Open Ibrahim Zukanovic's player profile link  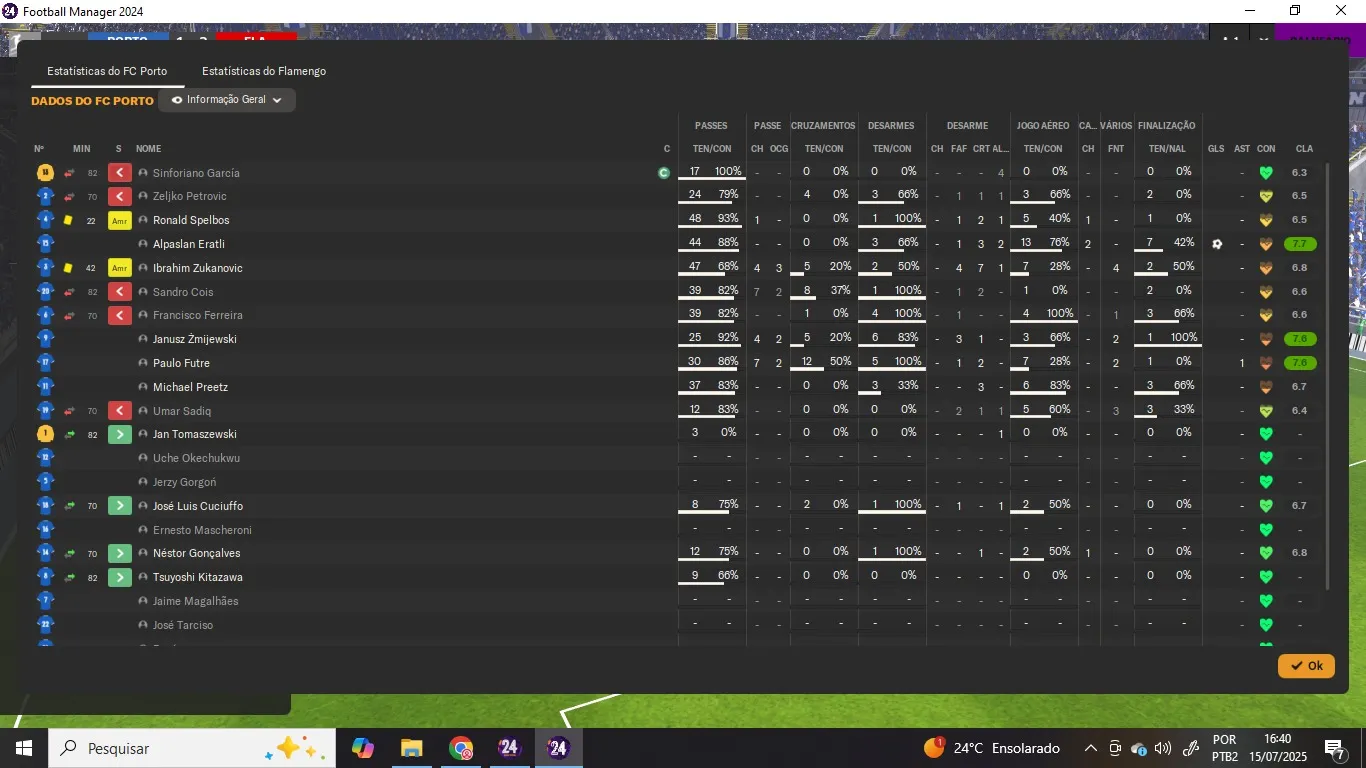[198, 268]
